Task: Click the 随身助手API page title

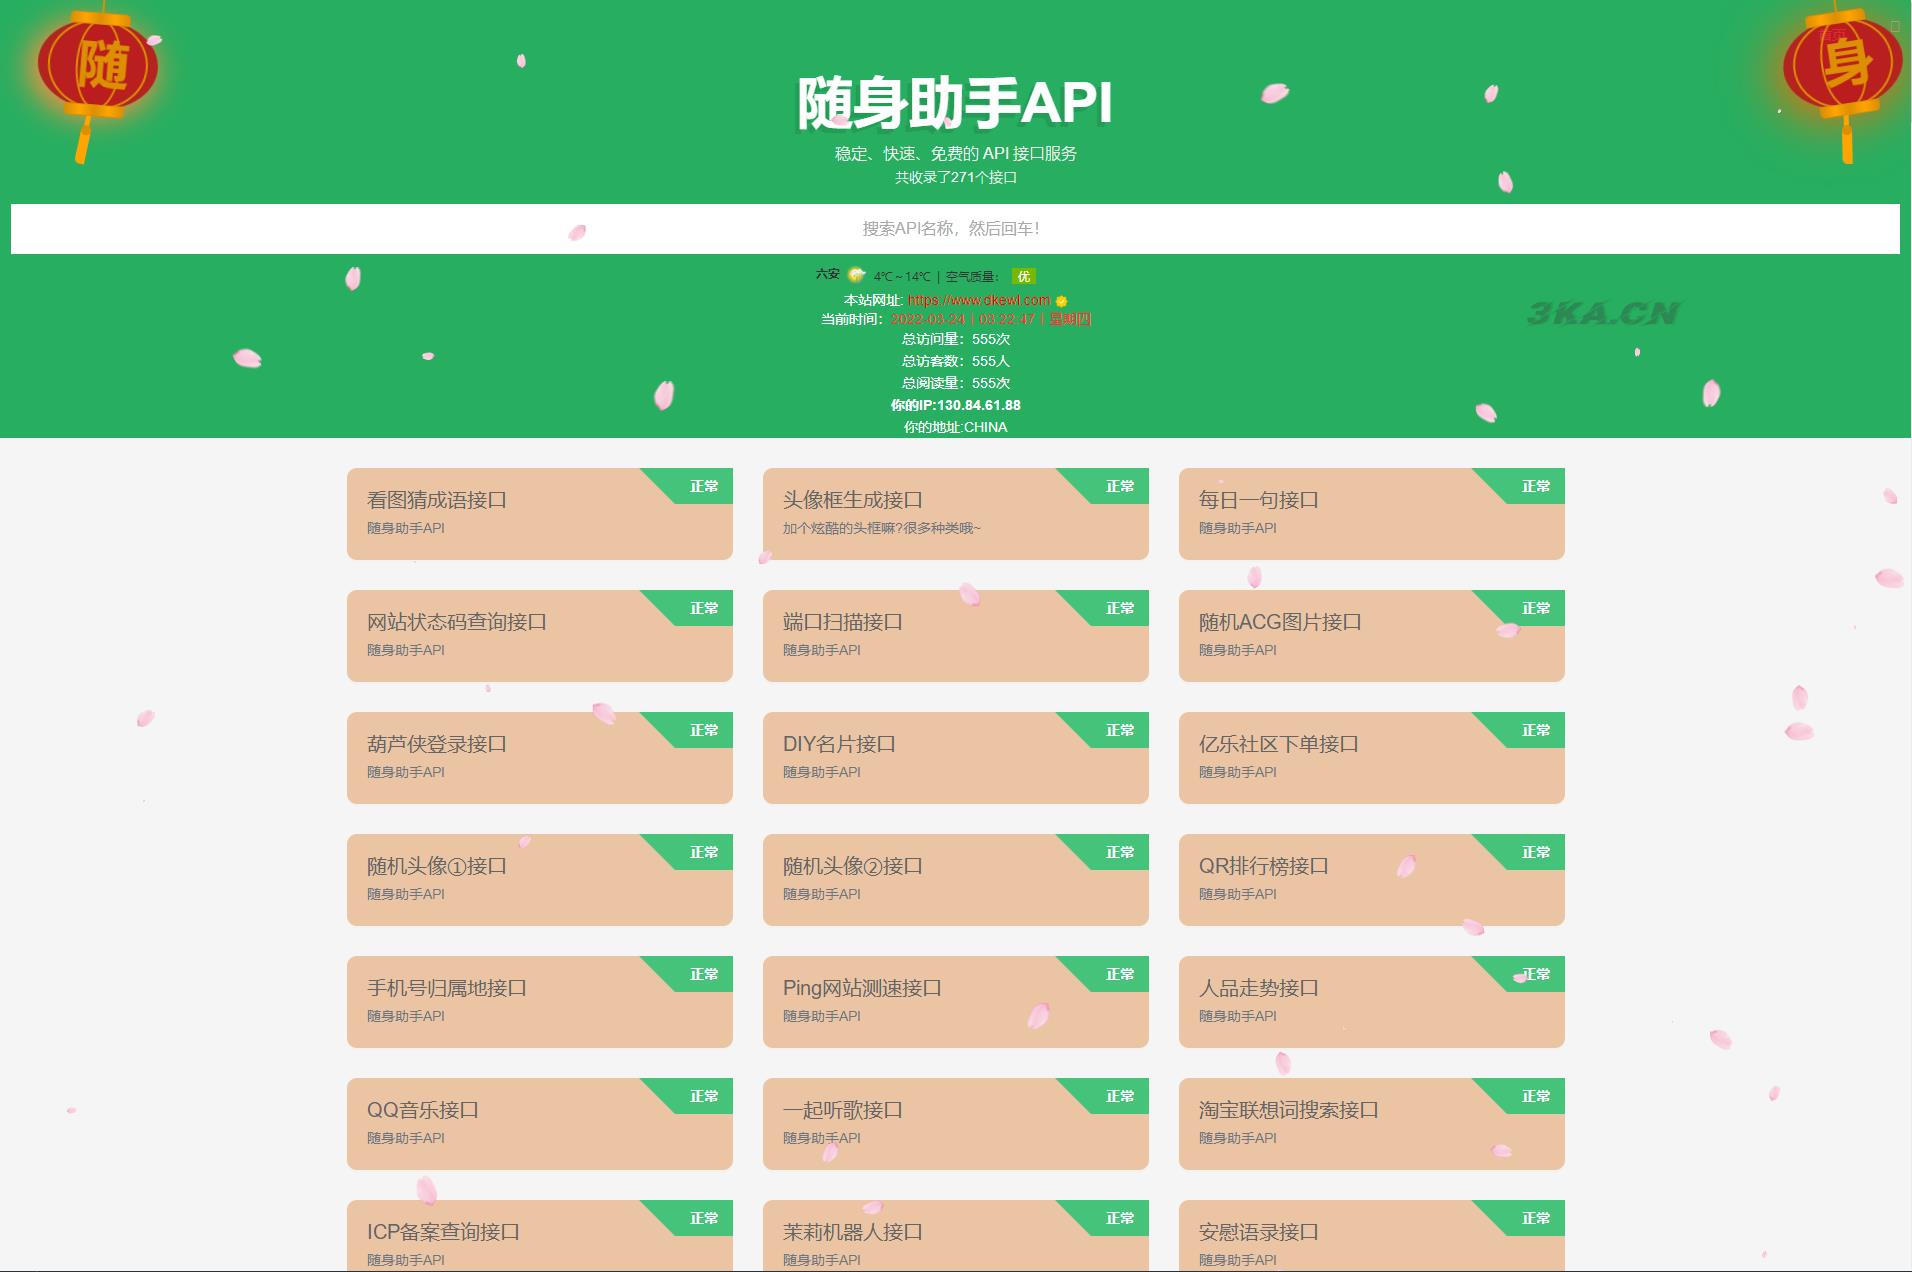Action: 955,103
